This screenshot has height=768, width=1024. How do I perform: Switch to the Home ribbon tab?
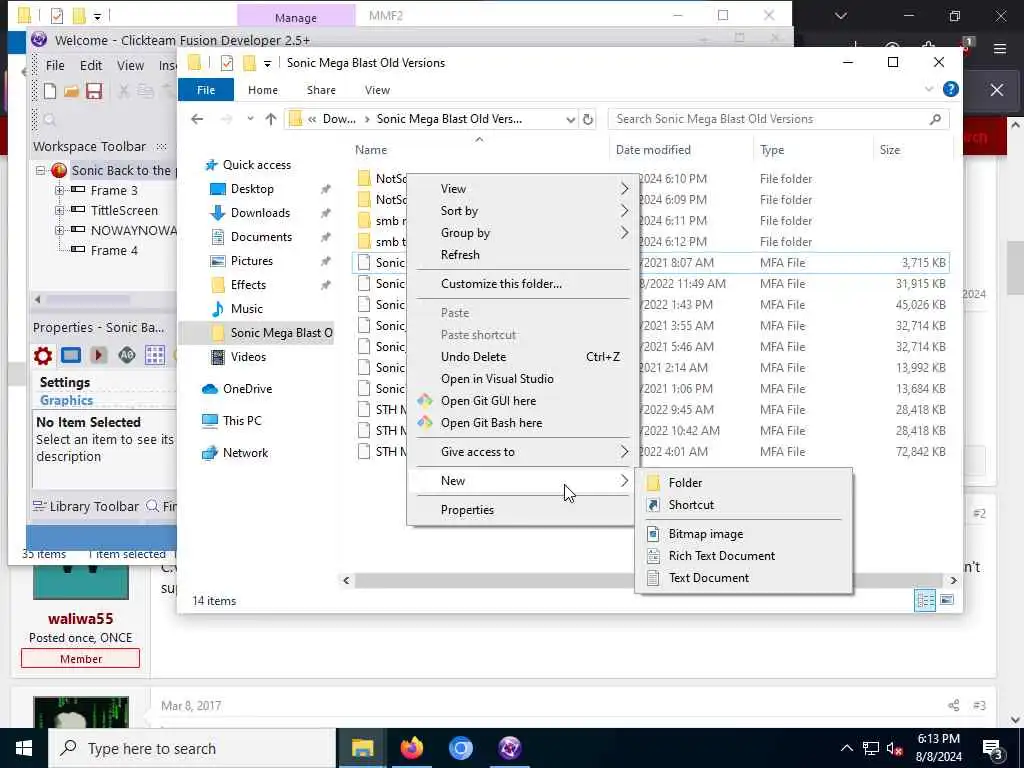pos(263,90)
